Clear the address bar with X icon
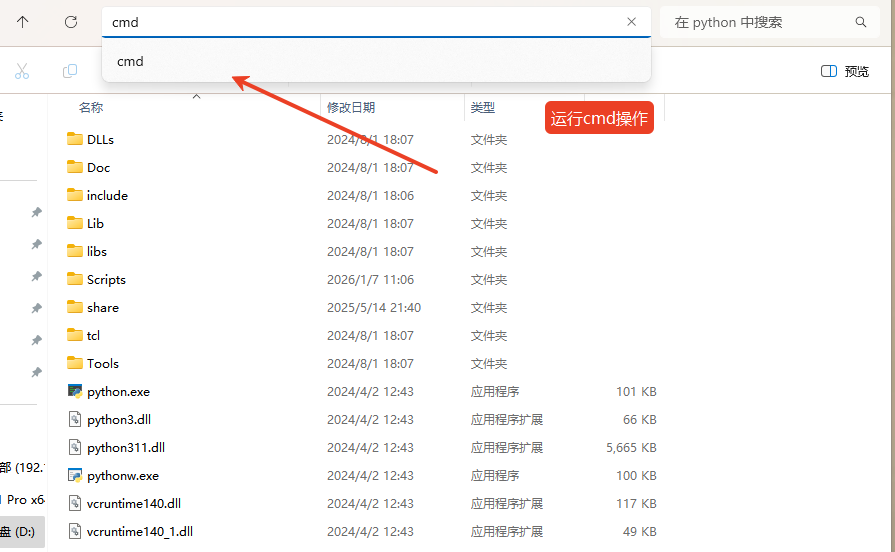 pyautogui.click(x=631, y=22)
